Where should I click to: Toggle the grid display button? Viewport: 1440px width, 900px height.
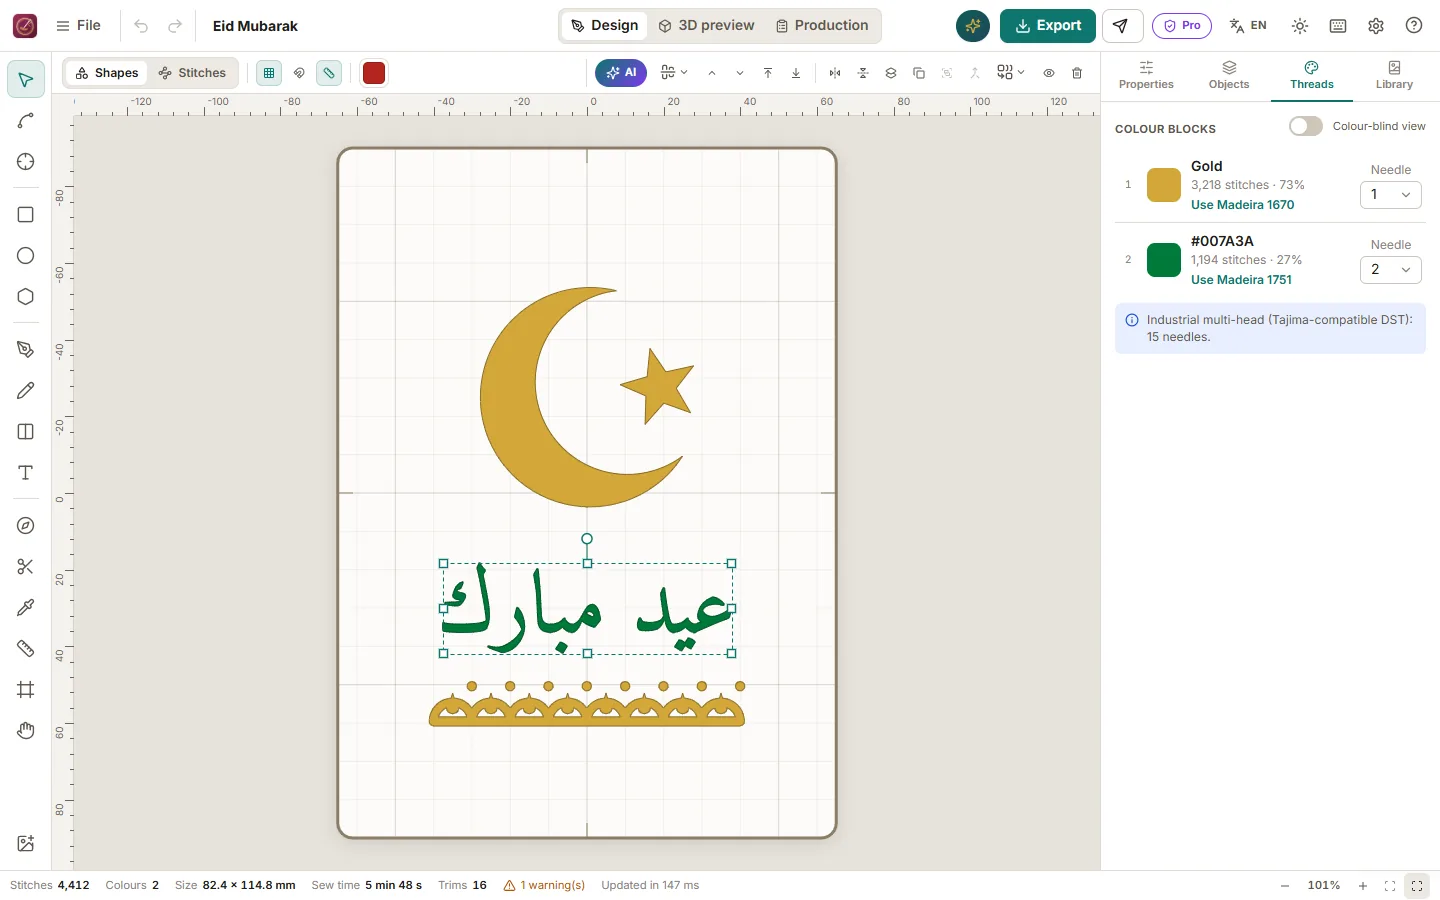[x=269, y=73]
